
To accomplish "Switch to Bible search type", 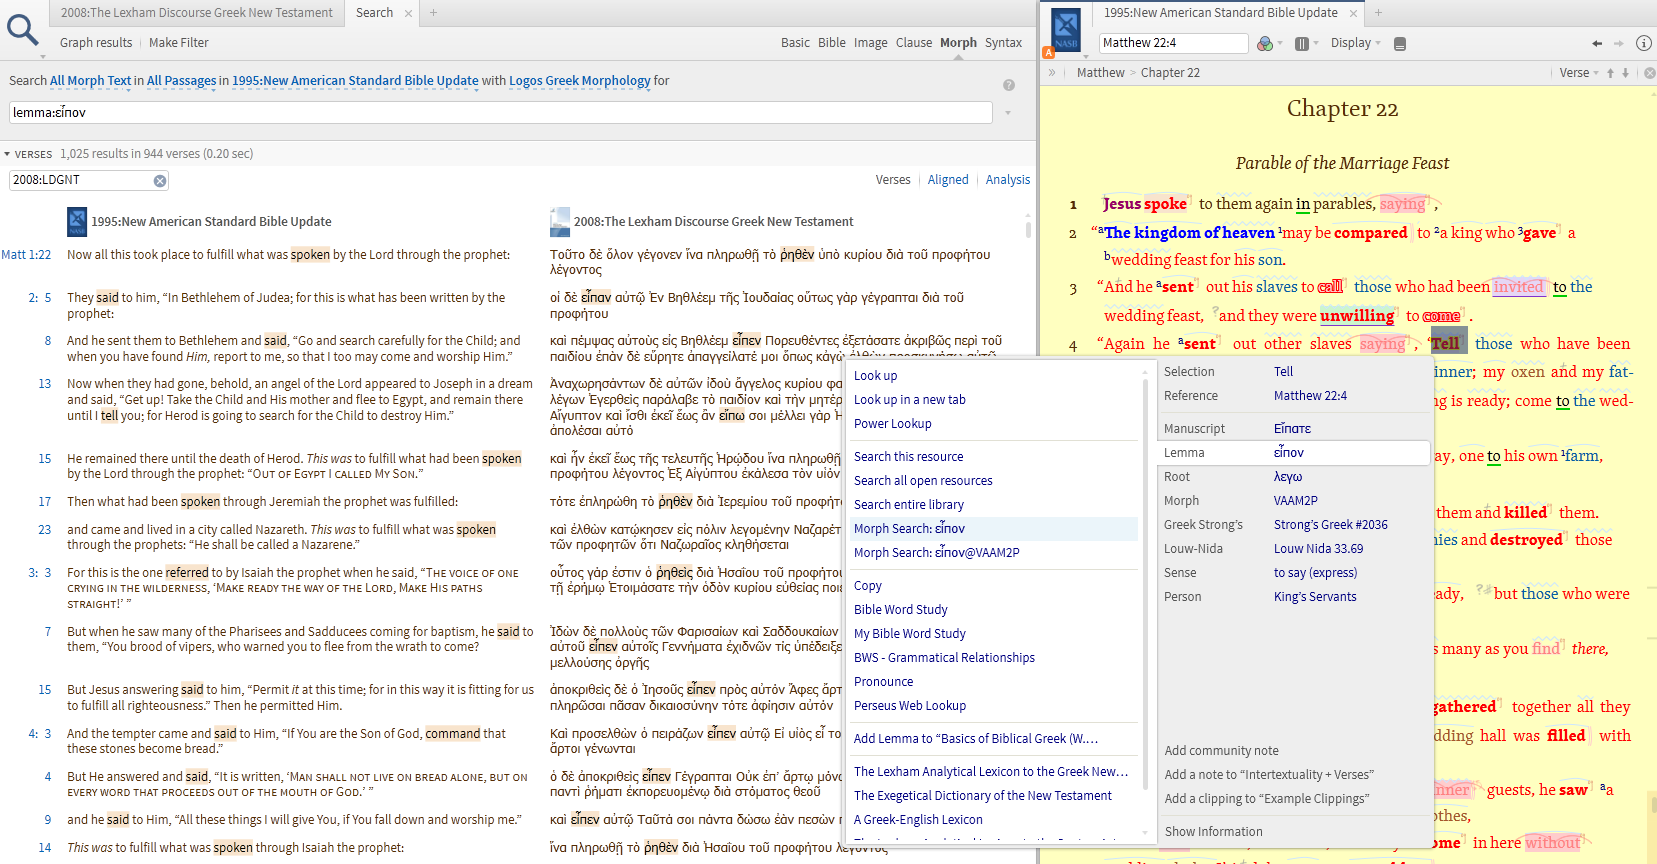I will coord(832,43).
